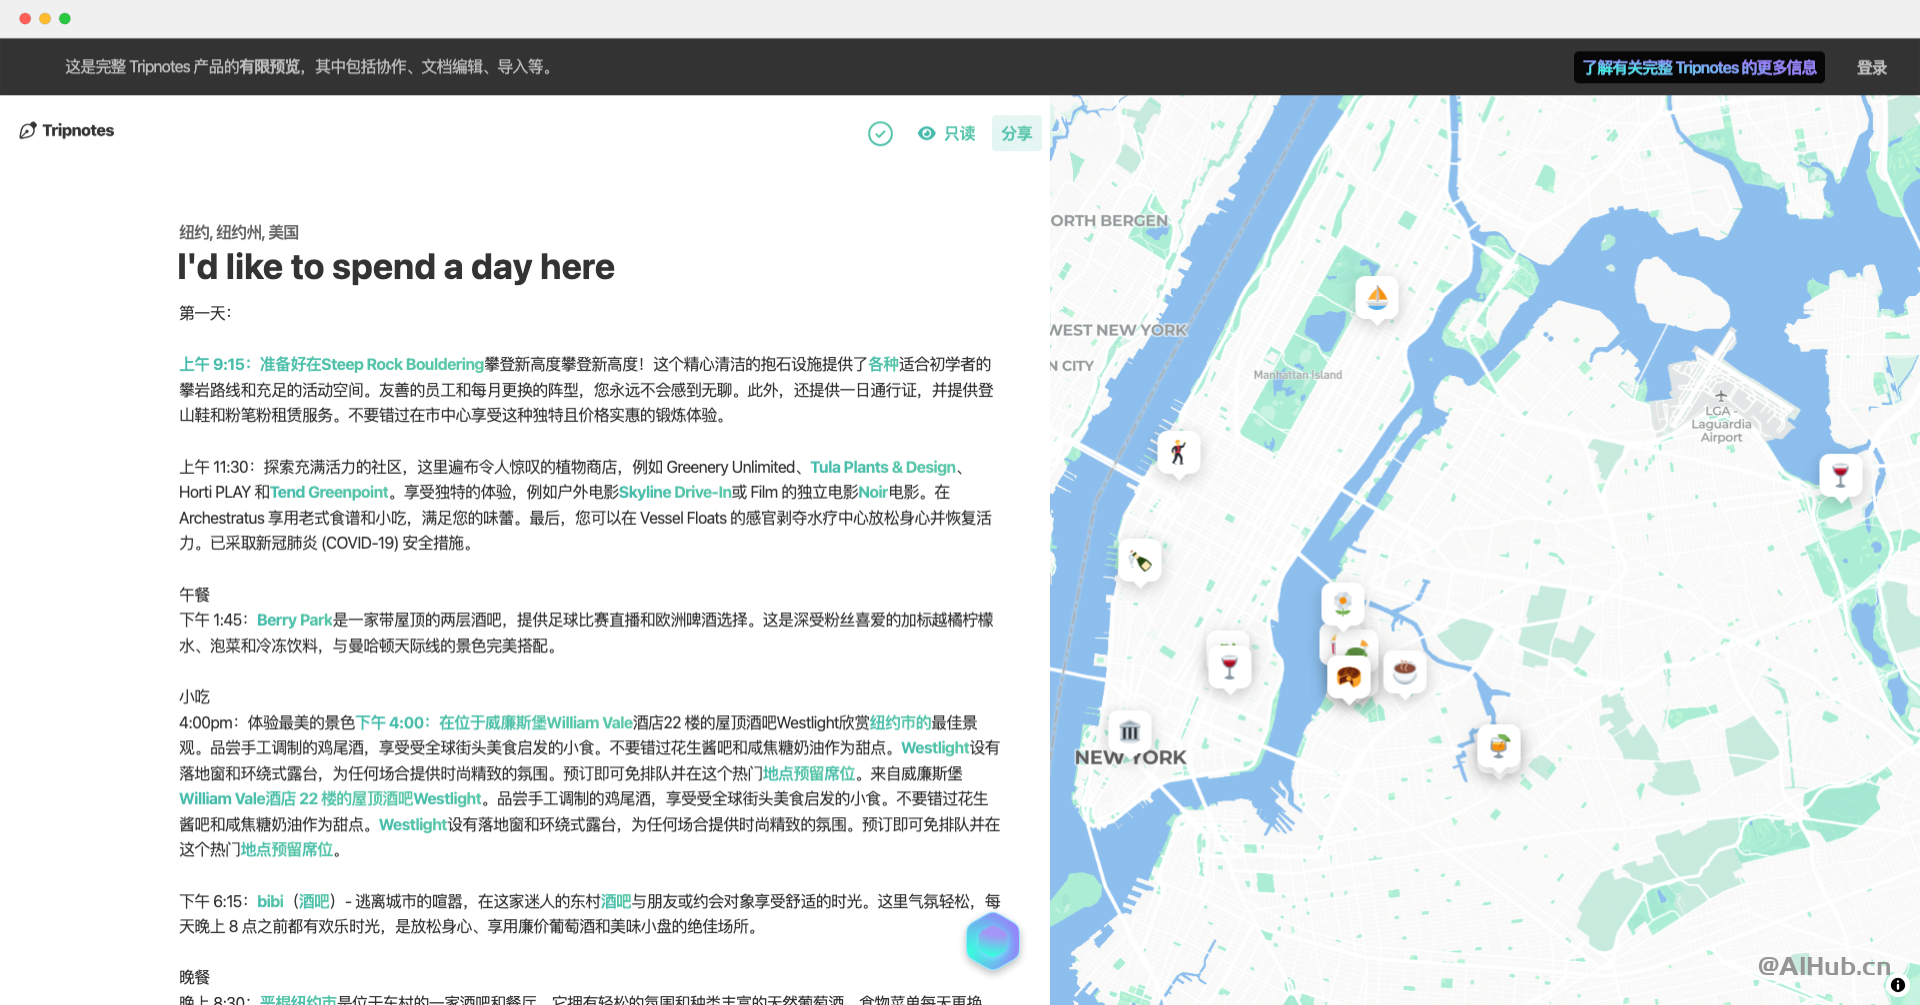Click the 午餐 section heading
This screenshot has height=1005, width=1920.
click(194, 594)
